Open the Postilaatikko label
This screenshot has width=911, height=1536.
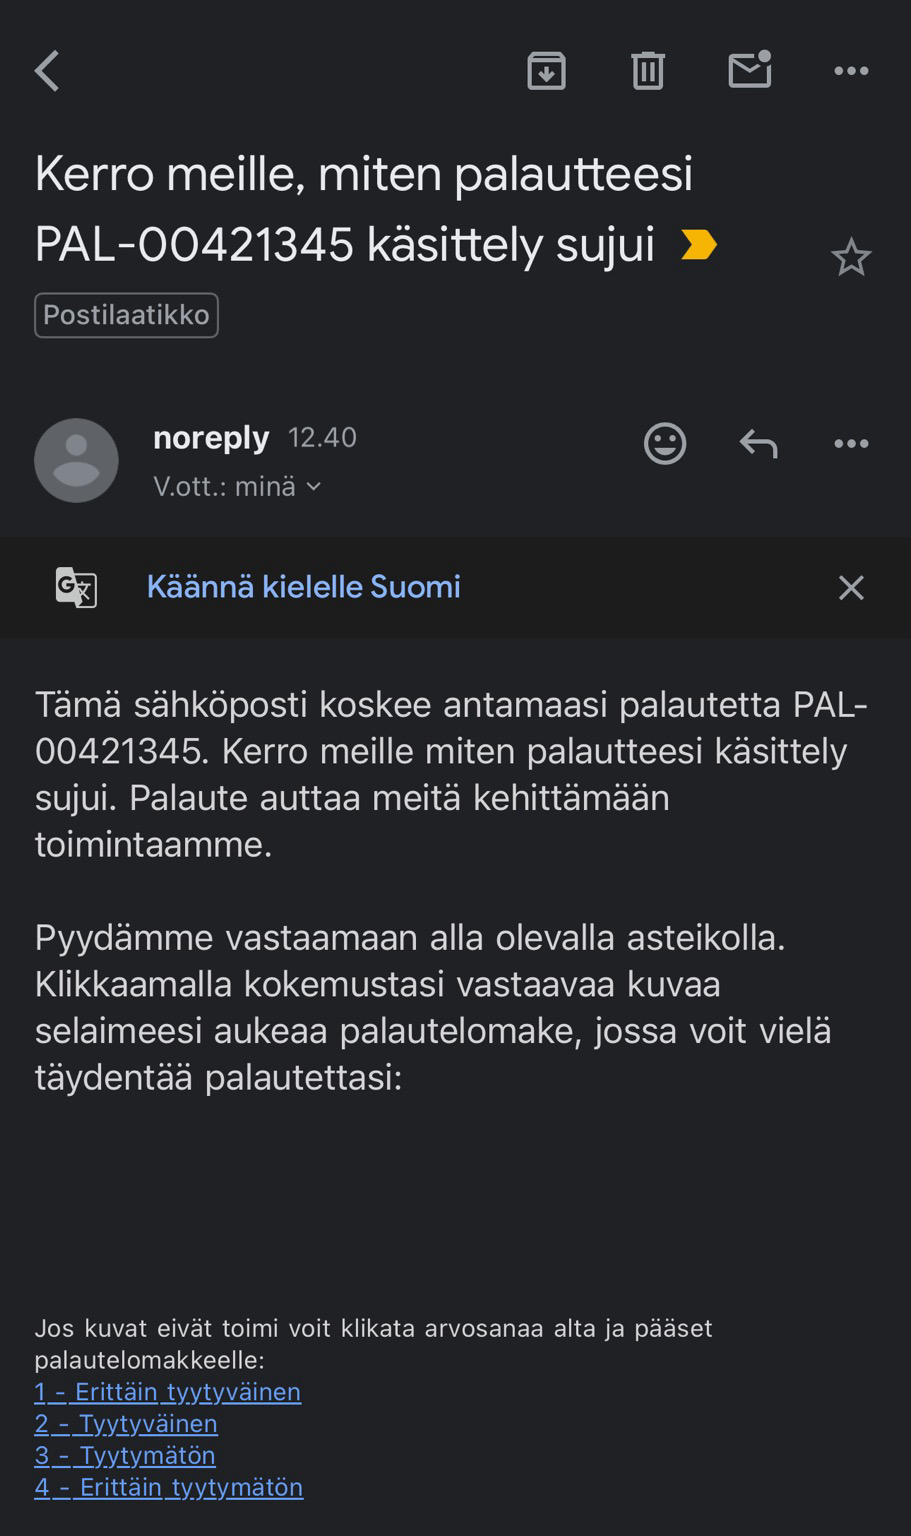[126, 315]
